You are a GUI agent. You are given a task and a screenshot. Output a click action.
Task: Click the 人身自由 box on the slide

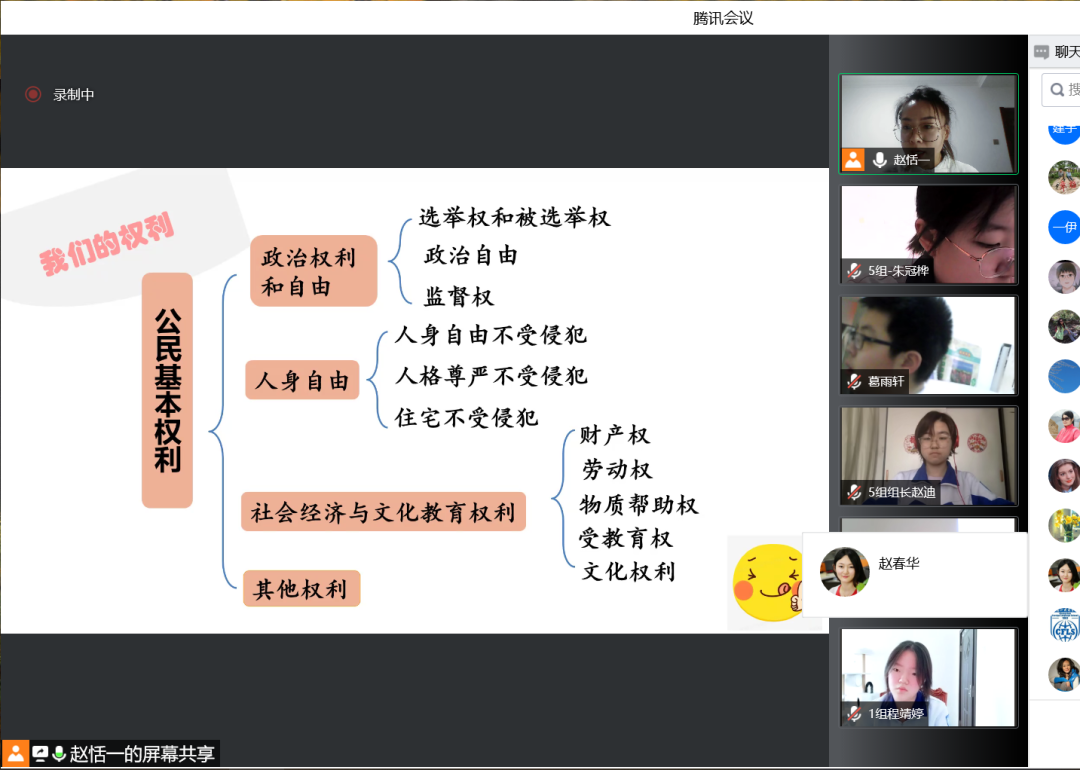(302, 379)
